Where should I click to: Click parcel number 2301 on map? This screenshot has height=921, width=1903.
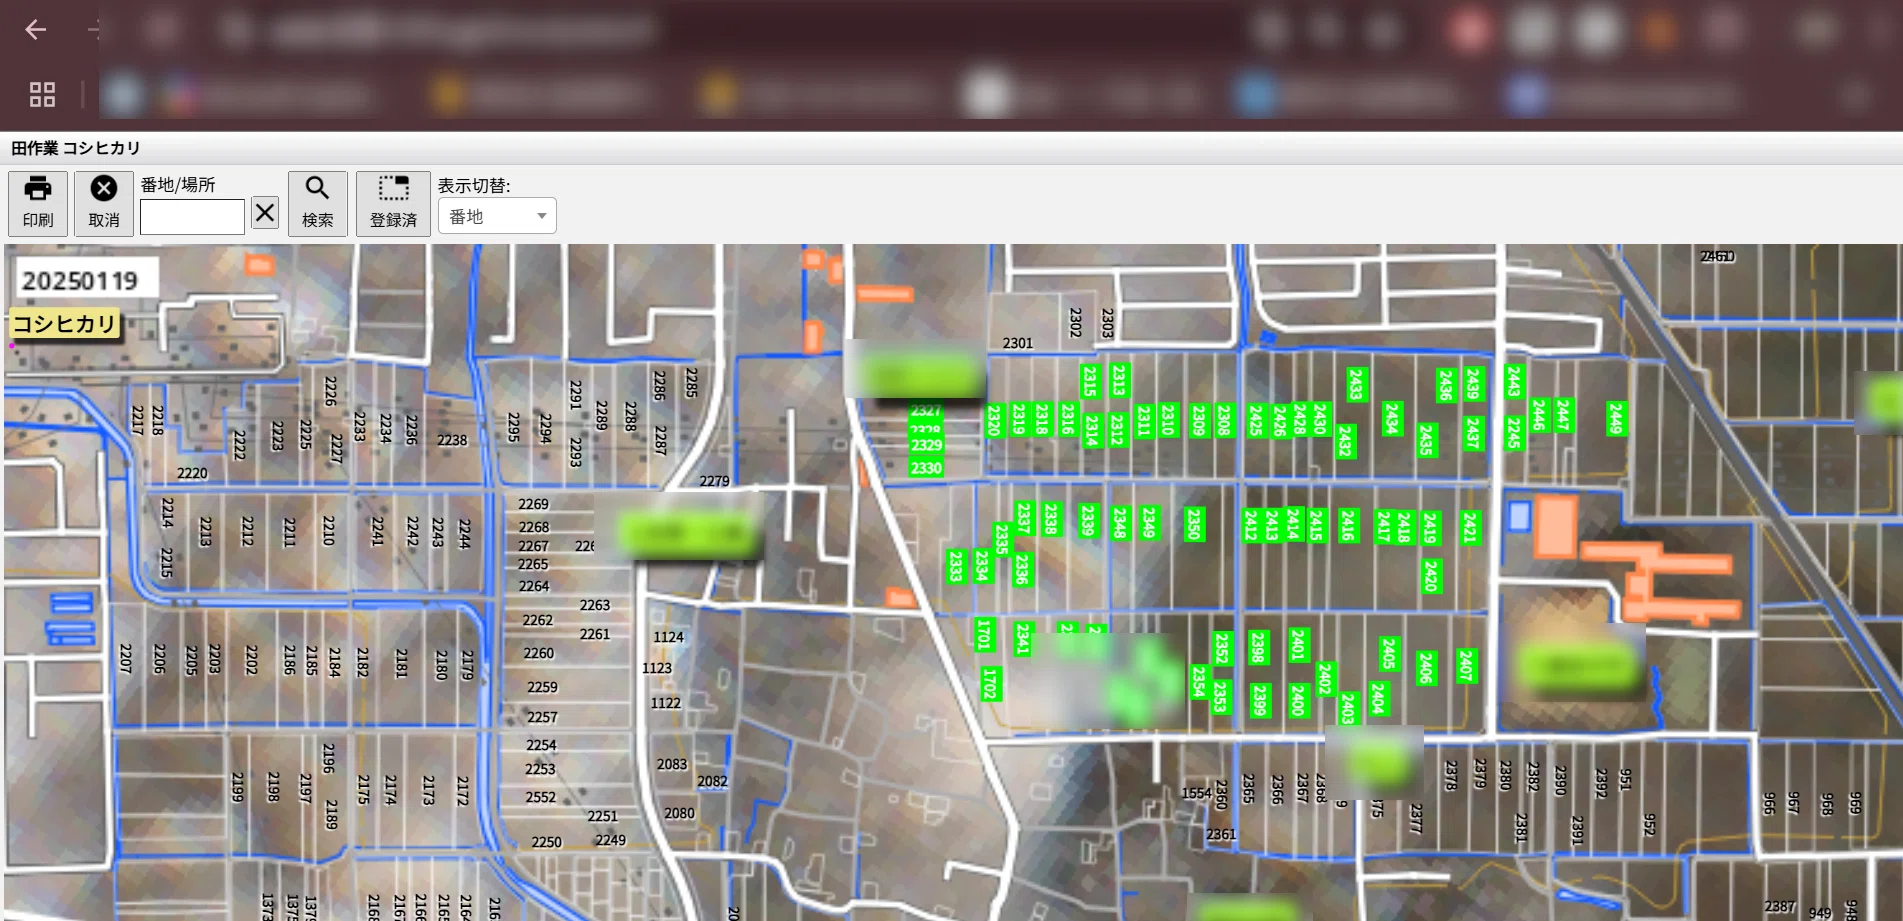(x=1018, y=343)
